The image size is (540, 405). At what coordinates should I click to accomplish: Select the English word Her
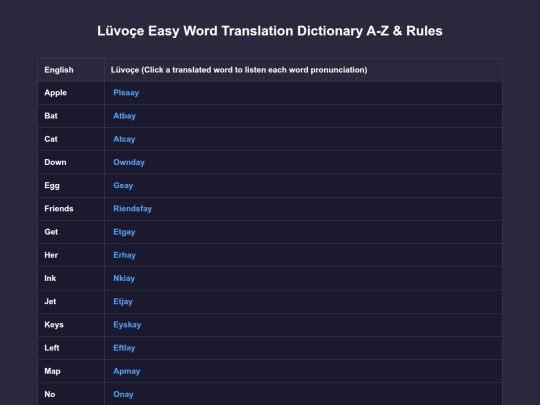coord(51,255)
